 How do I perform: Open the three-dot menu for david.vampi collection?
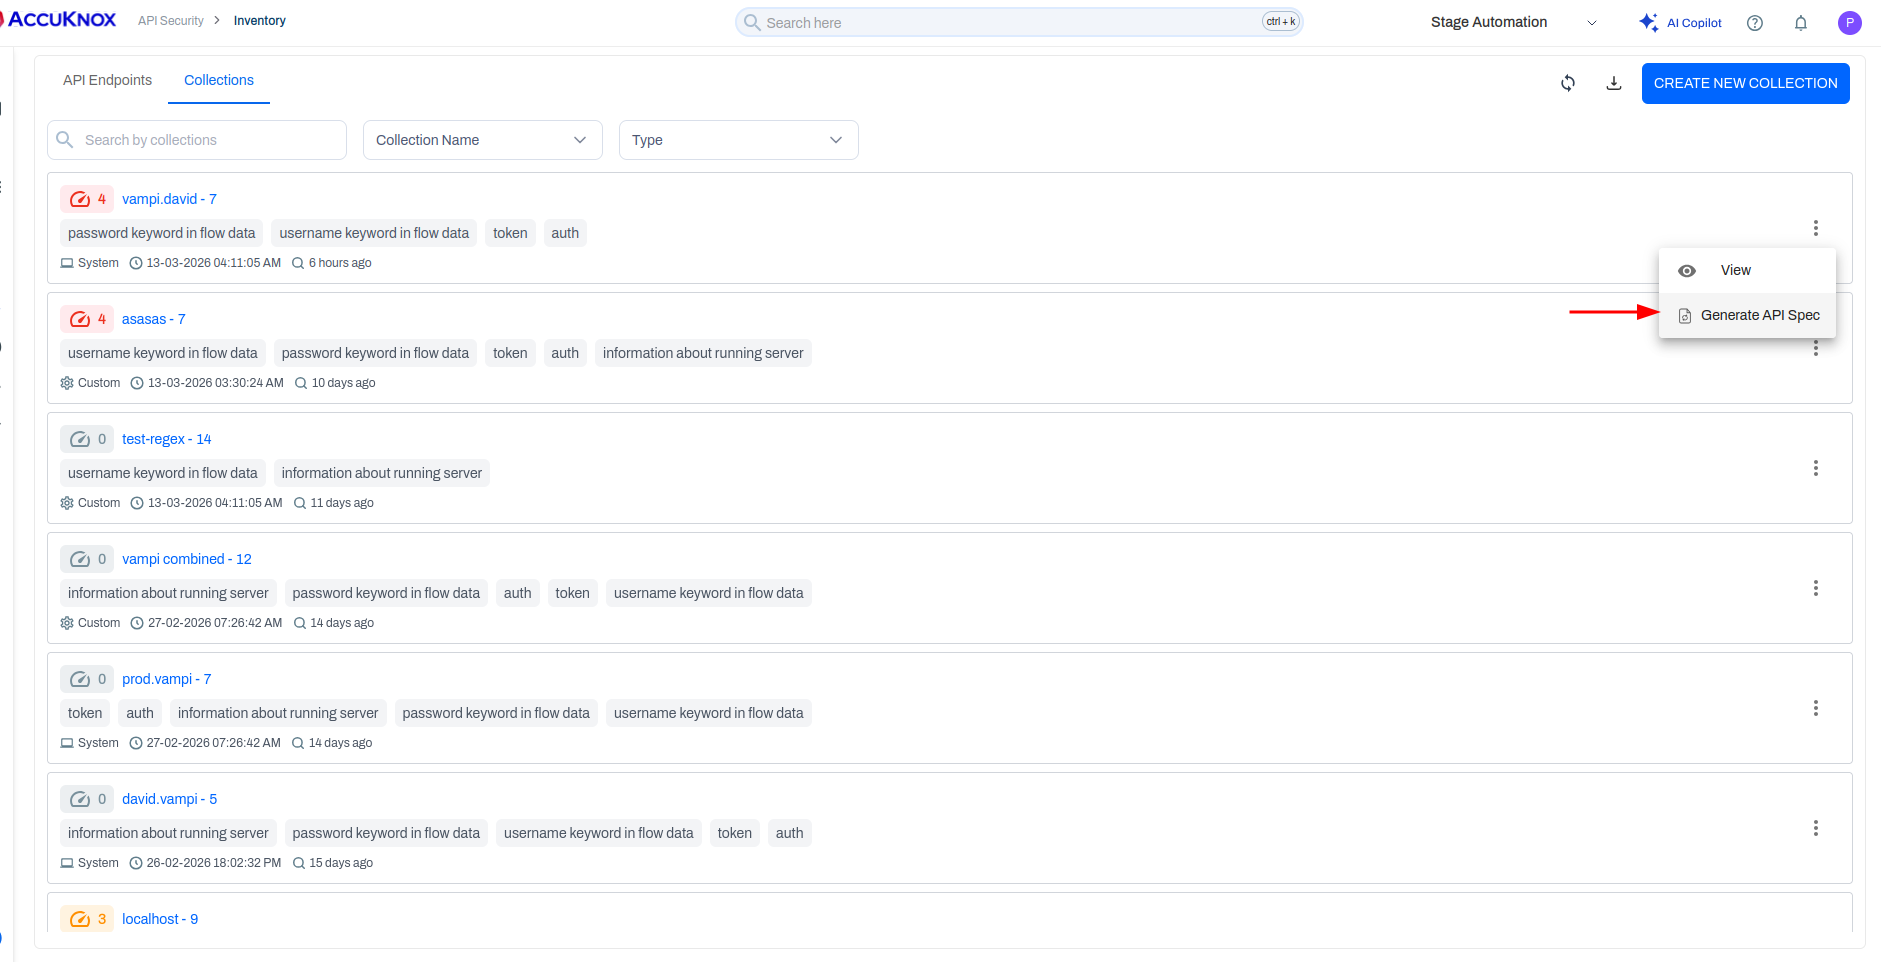click(1816, 828)
